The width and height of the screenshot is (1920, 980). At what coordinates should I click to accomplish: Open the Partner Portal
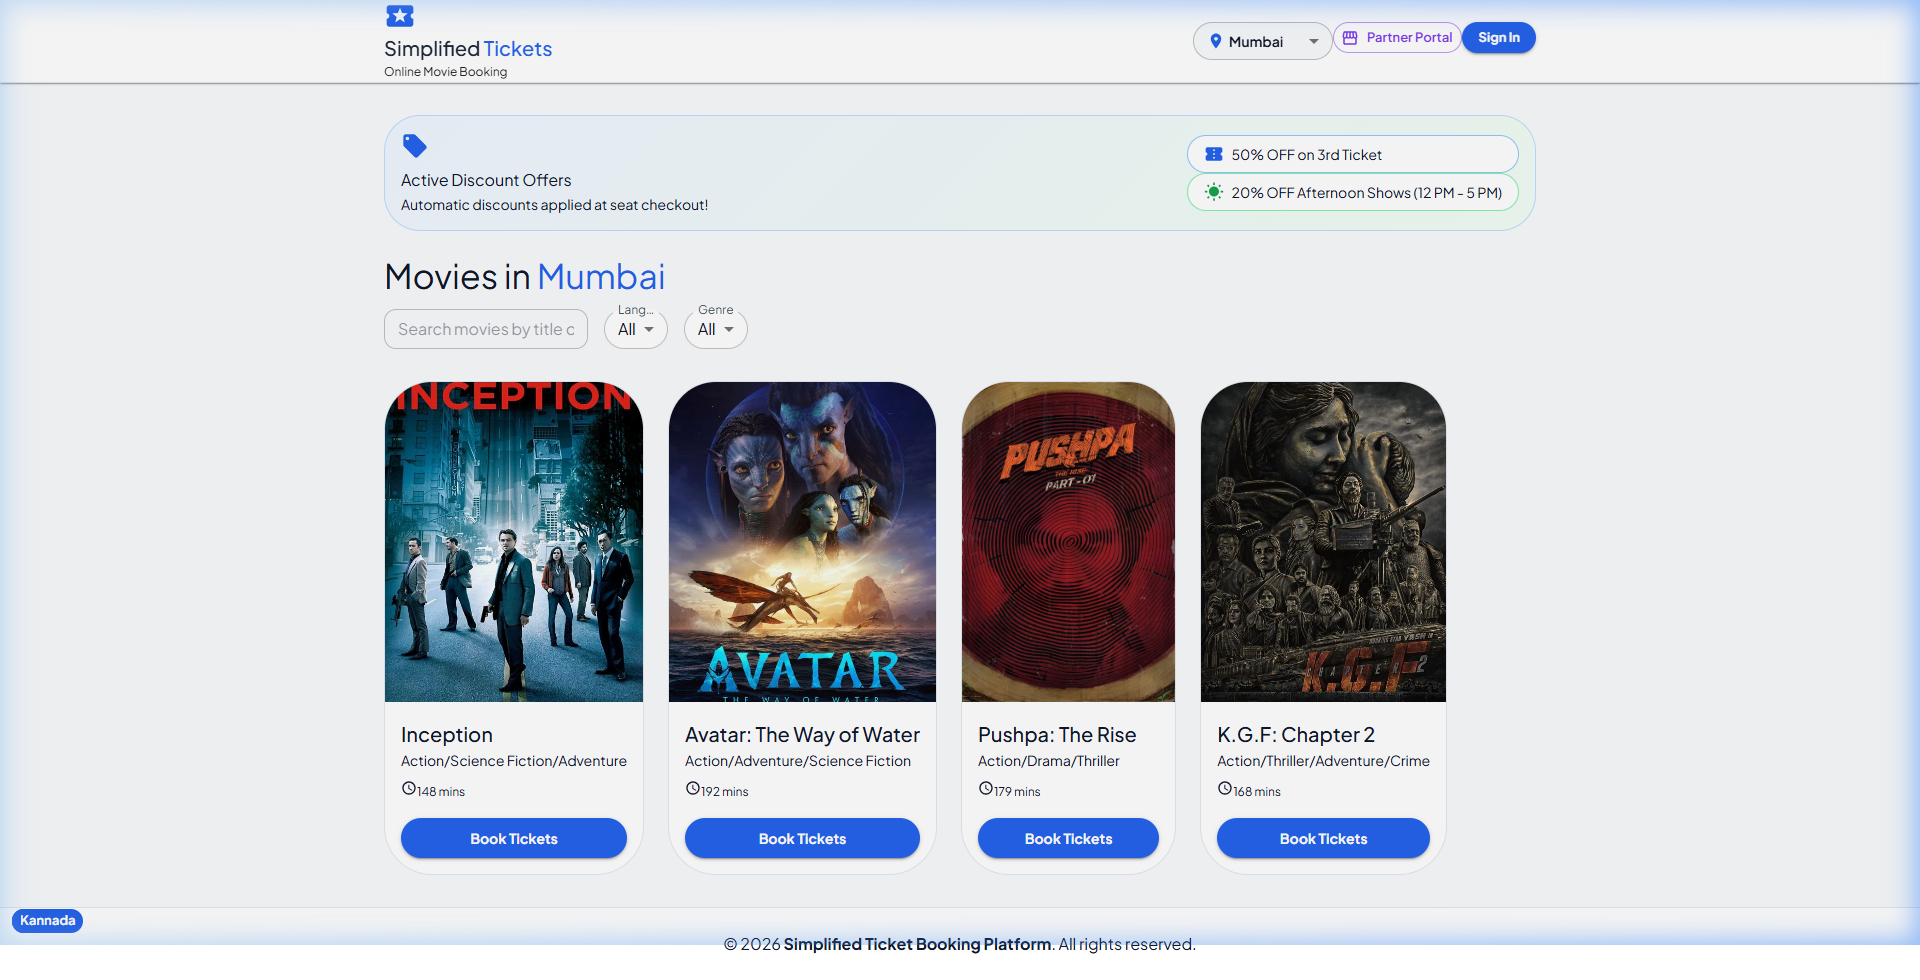tap(1397, 38)
